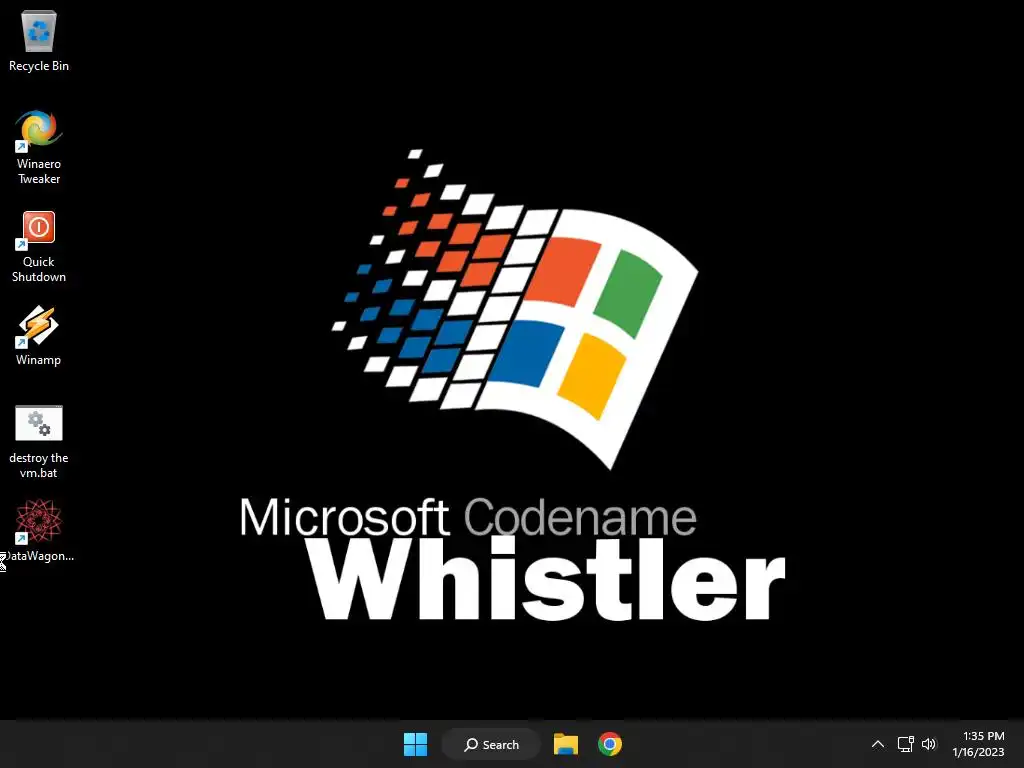Launch Google Chrome from the taskbar

pyautogui.click(x=610, y=744)
